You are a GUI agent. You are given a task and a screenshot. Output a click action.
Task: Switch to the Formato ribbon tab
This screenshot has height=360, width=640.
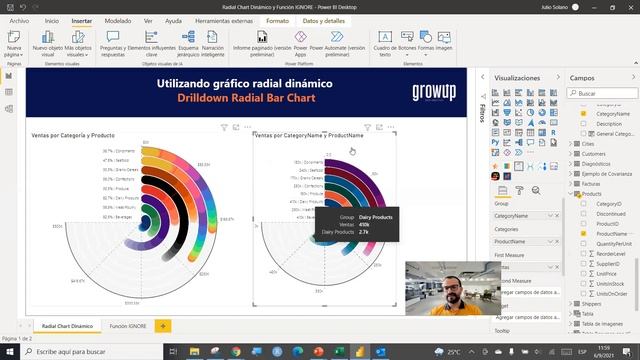tap(278, 21)
